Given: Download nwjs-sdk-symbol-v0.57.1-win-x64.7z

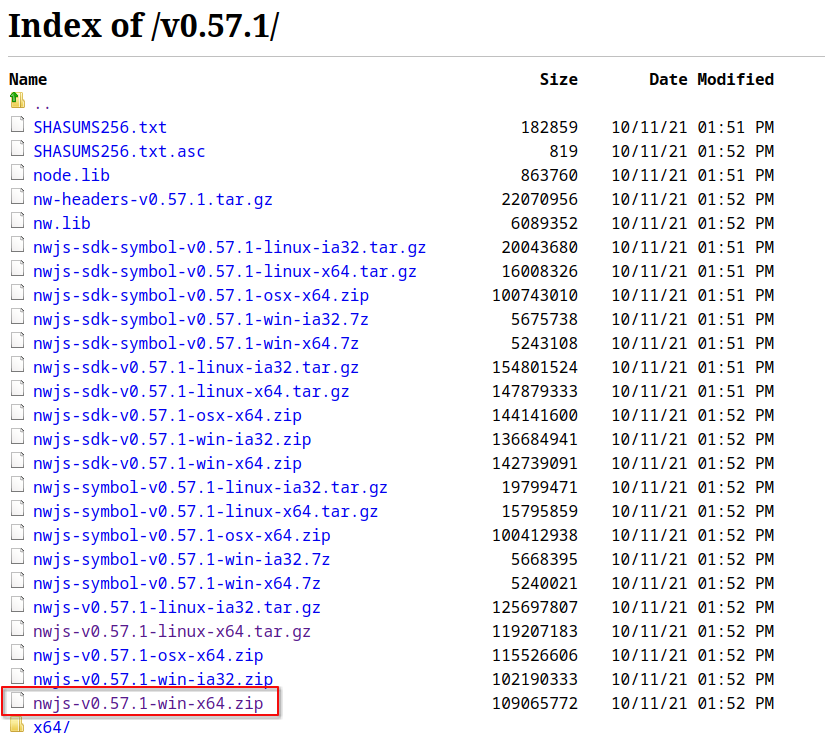Looking at the screenshot, I should 196,344.
